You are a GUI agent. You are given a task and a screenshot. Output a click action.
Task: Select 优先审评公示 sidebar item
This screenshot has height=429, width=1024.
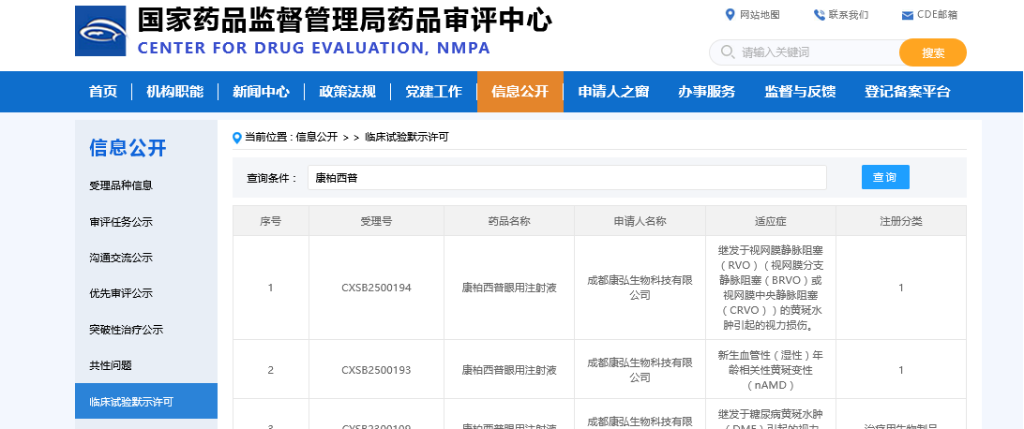pyautogui.click(x=121, y=293)
